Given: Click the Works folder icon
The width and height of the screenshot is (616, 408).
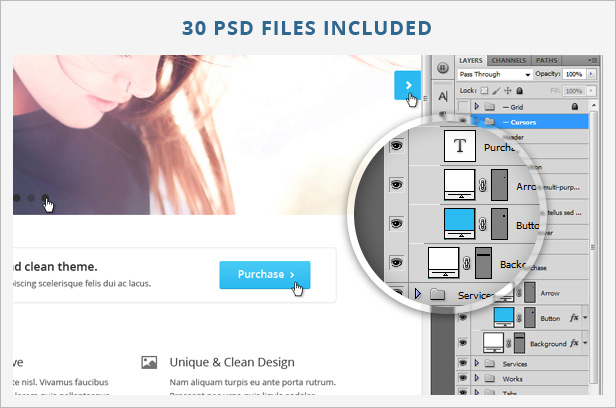Looking at the screenshot, I should point(489,378).
